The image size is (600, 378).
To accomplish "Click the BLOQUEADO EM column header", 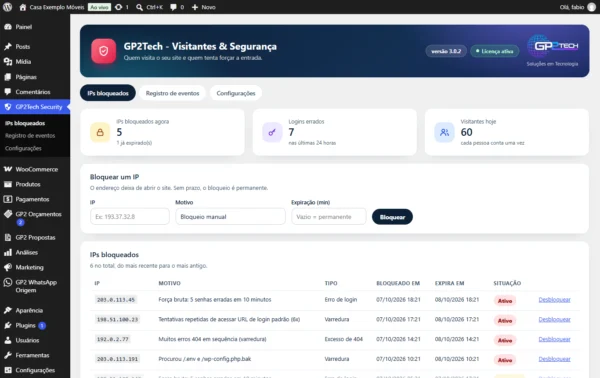I will coord(398,283).
